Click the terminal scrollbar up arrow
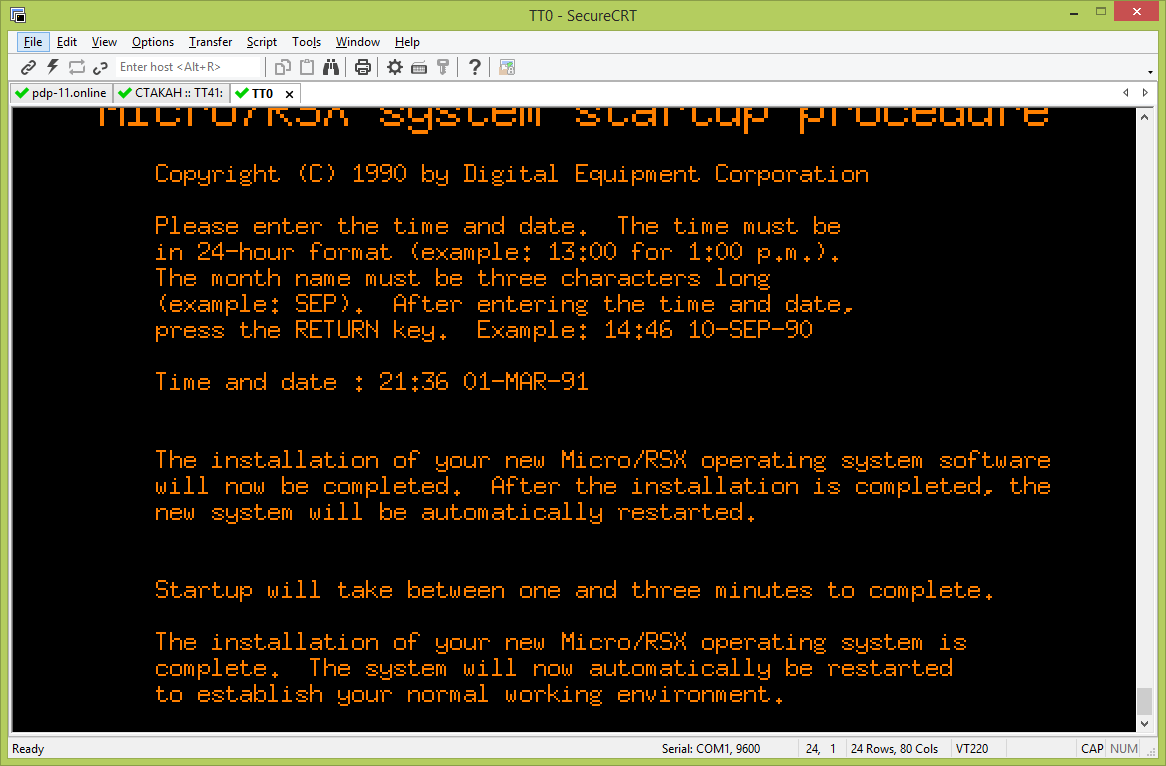The height and width of the screenshot is (766, 1166). (x=1145, y=116)
